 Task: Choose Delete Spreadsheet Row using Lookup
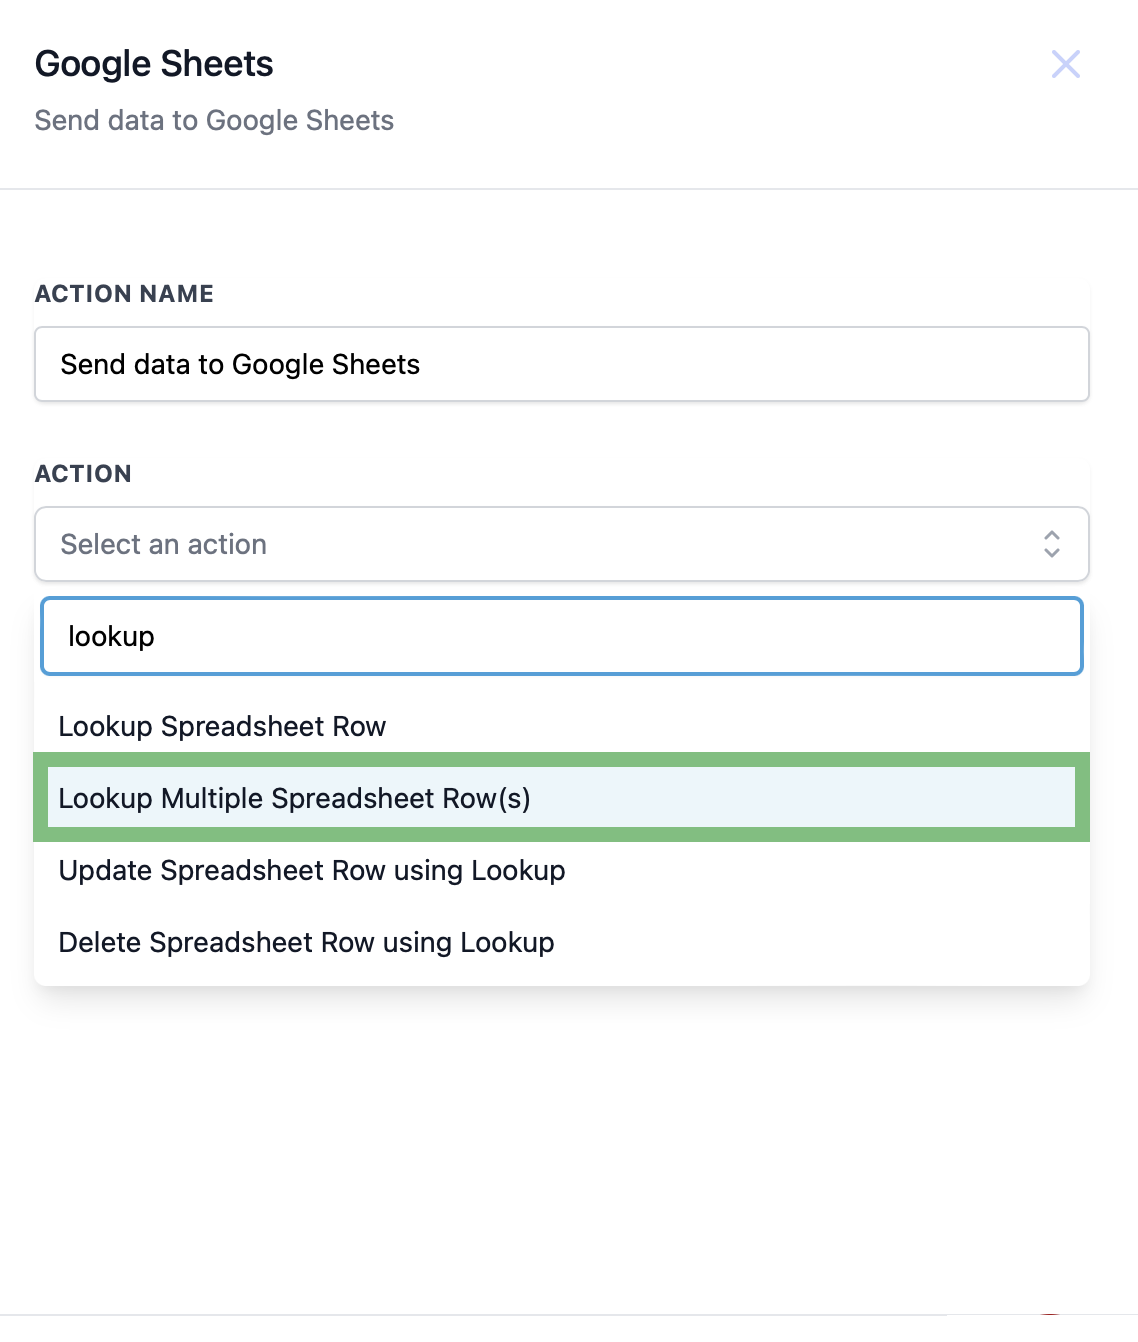pyautogui.click(x=562, y=942)
